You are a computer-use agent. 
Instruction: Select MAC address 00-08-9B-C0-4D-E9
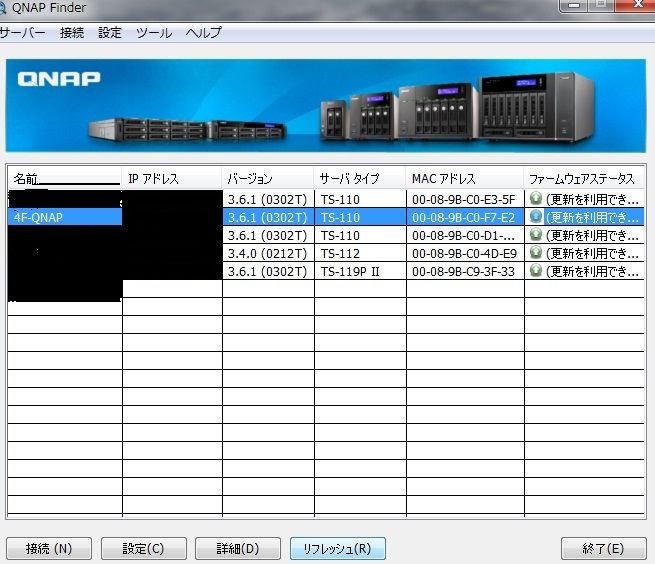[464, 253]
